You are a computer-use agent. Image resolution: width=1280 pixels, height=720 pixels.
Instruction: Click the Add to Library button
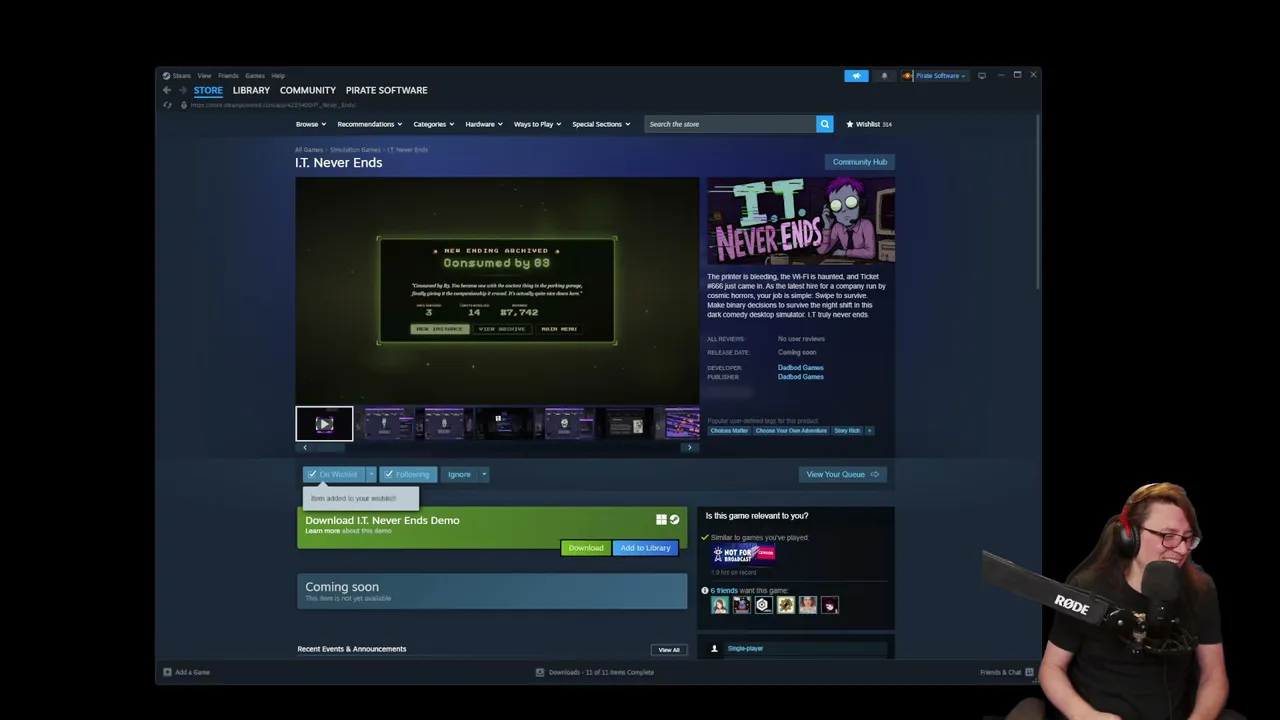point(645,548)
